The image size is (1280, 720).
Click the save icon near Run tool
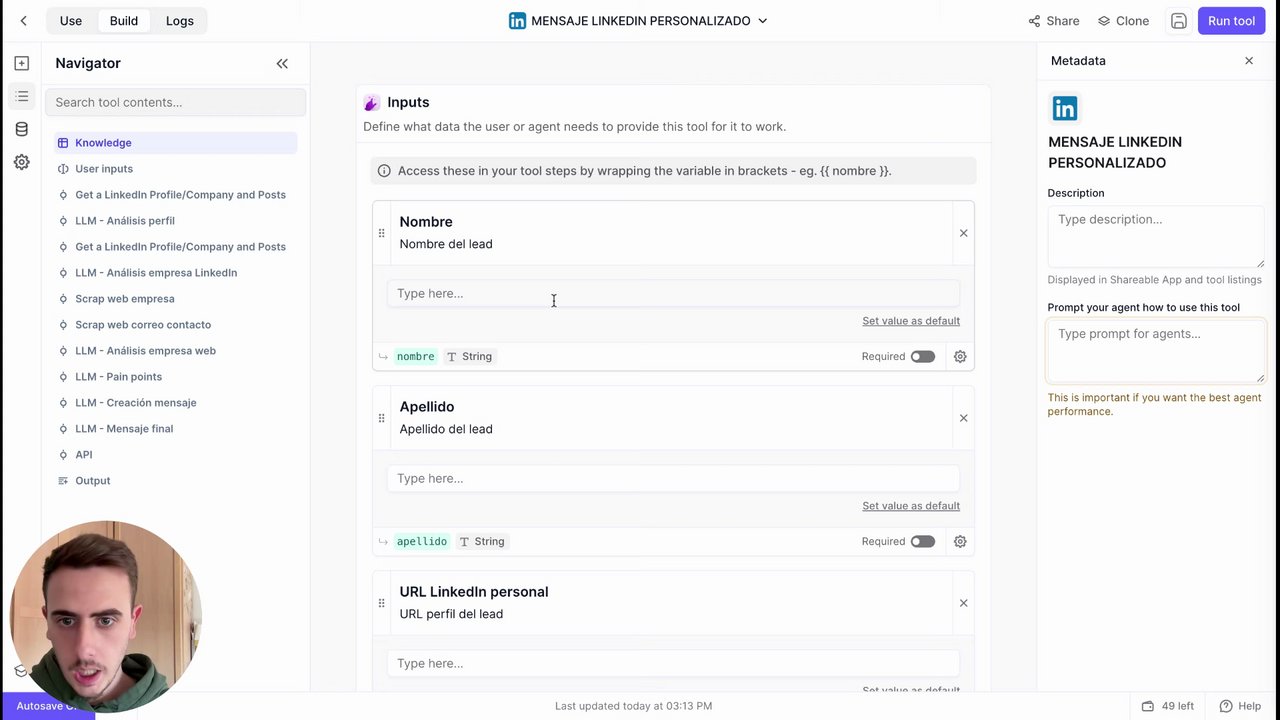[x=1179, y=21]
